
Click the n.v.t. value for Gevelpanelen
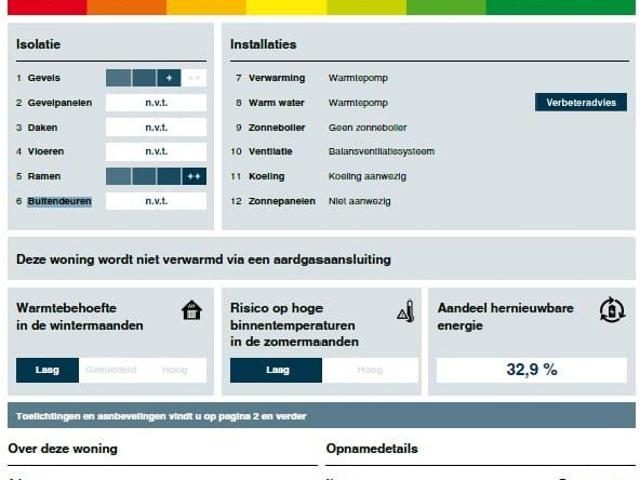coord(156,103)
